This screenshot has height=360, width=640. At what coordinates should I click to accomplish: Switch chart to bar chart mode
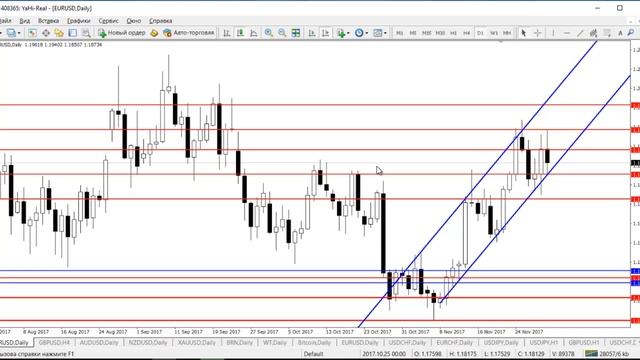tap(227, 33)
